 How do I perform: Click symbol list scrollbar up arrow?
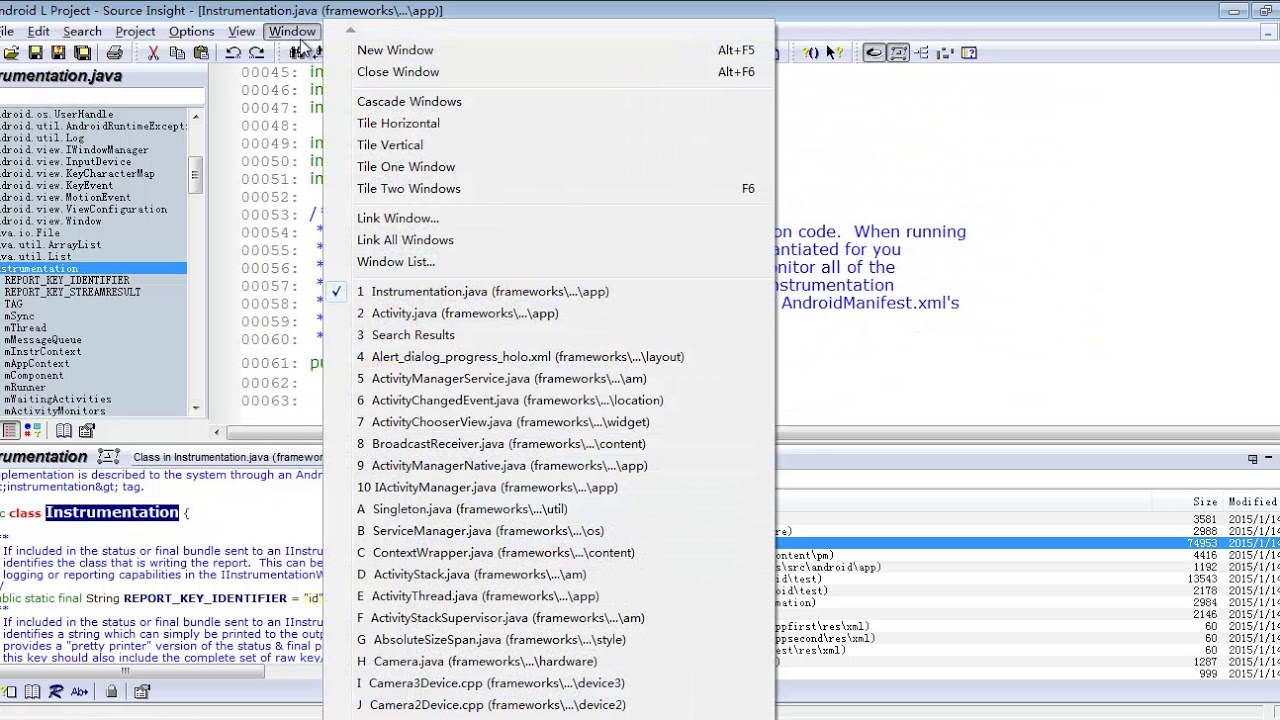click(195, 116)
